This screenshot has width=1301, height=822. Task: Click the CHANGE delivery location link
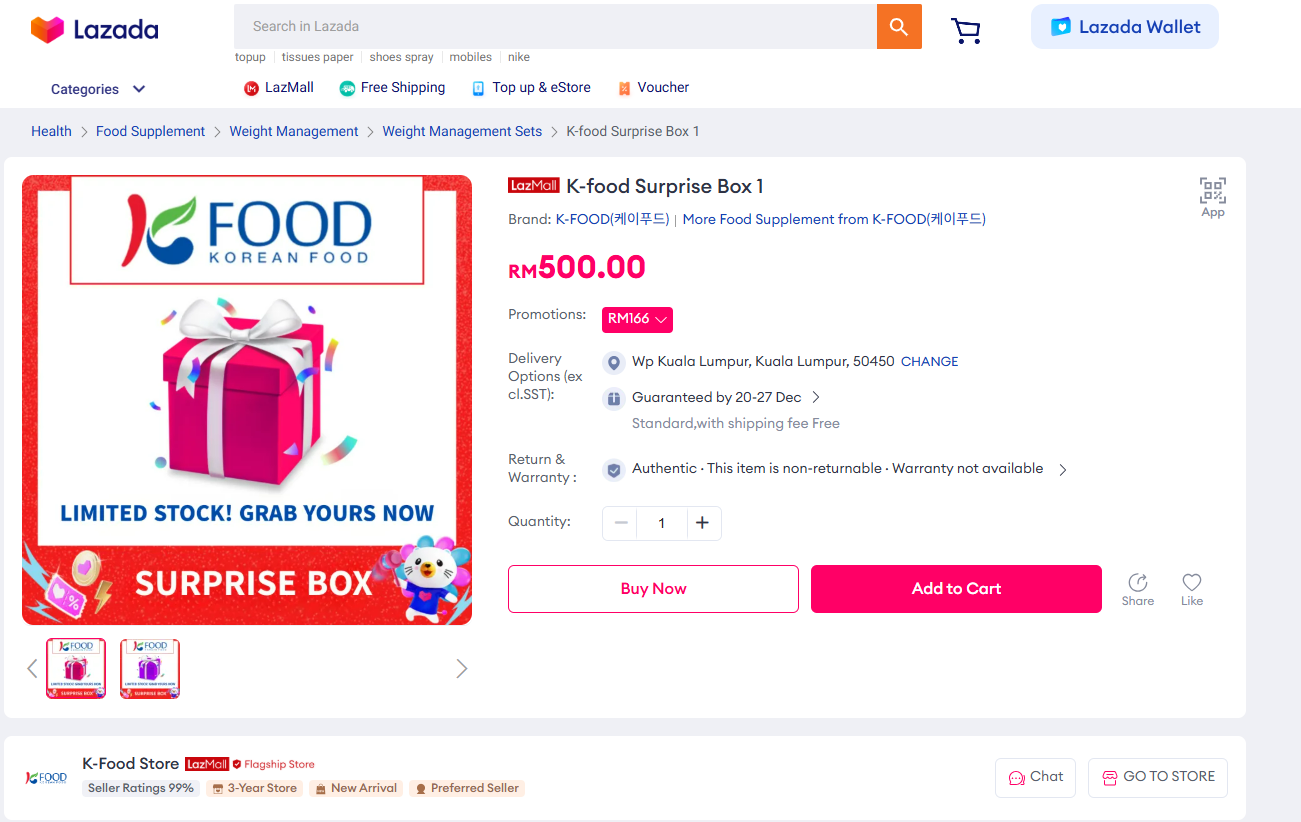(929, 362)
